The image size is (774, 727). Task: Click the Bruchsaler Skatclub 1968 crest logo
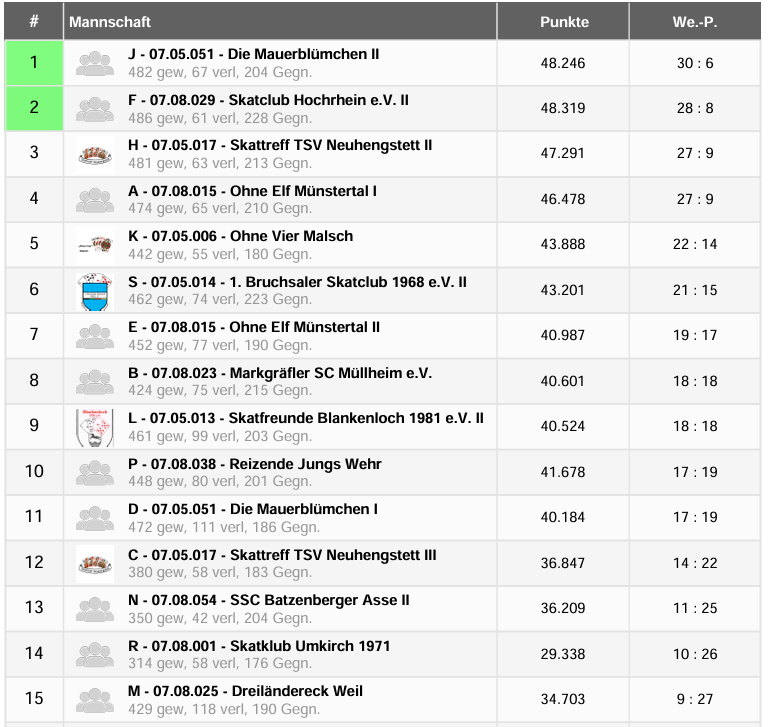[x=95, y=291]
